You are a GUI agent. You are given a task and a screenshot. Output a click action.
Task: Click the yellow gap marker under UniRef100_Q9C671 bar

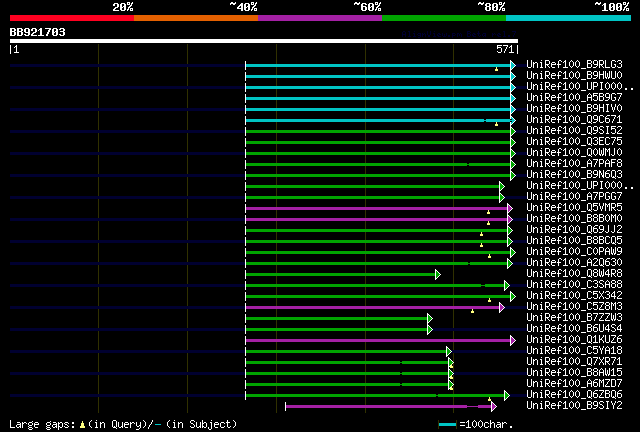pos(496,124)
